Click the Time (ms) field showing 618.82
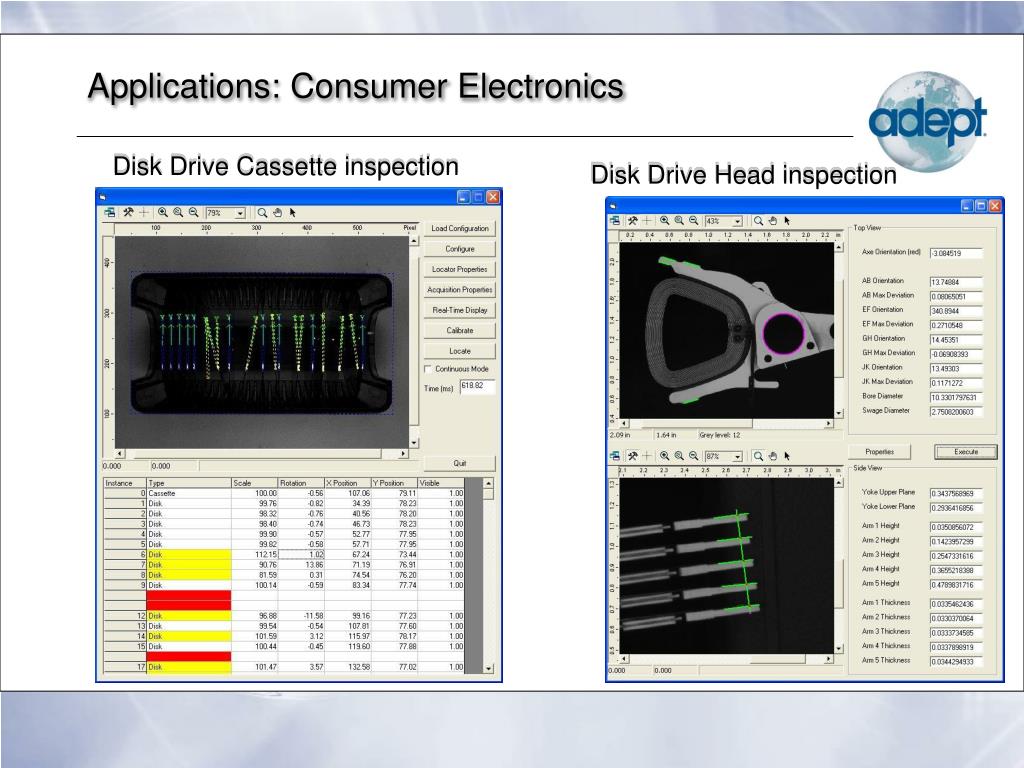The width and height of the screenshot is (1024, 768). (477, 387)
